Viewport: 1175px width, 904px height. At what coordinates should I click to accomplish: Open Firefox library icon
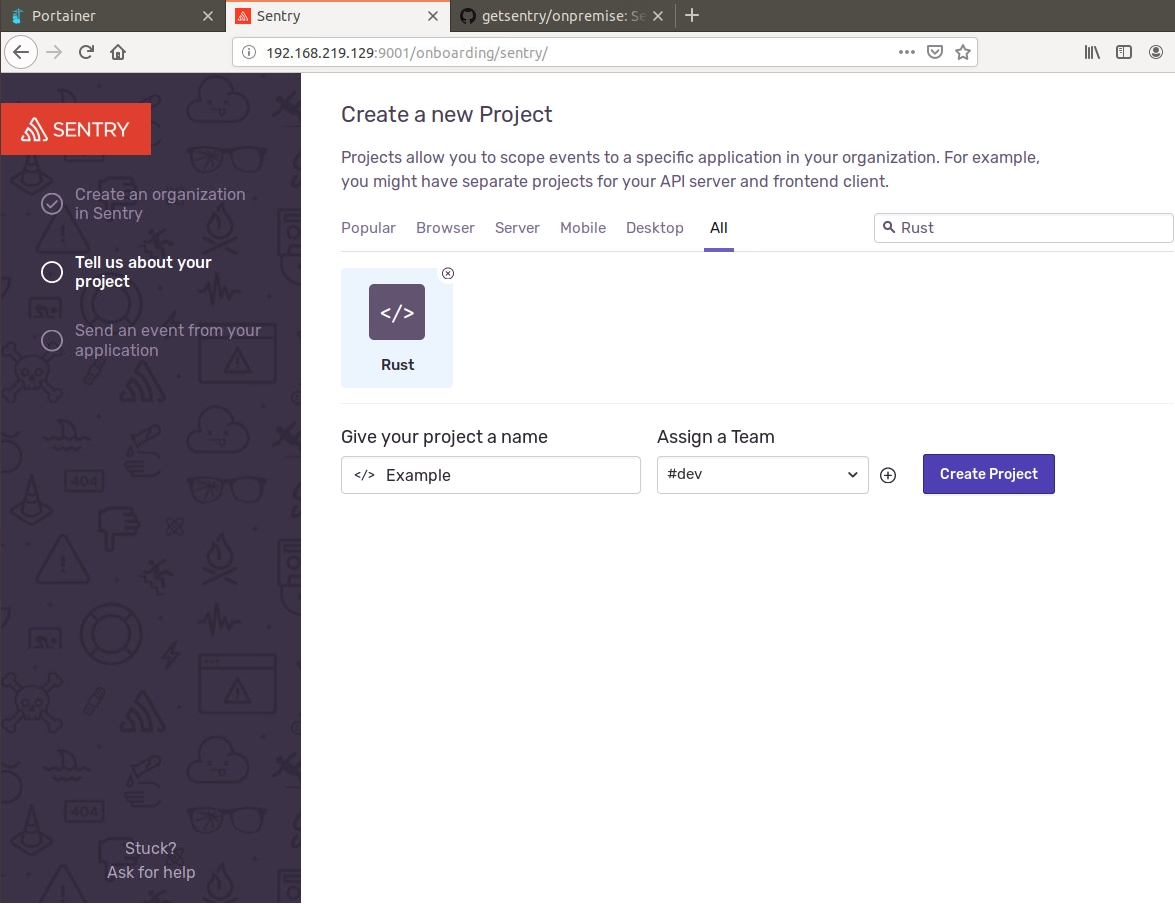1092,52
